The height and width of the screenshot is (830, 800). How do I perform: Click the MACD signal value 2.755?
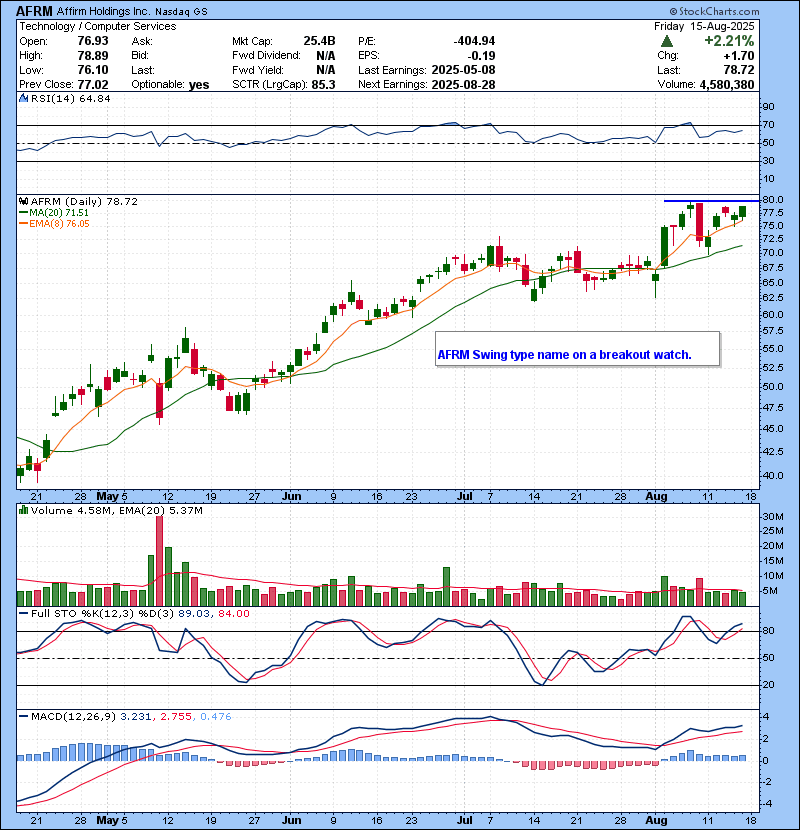(176, 717)
